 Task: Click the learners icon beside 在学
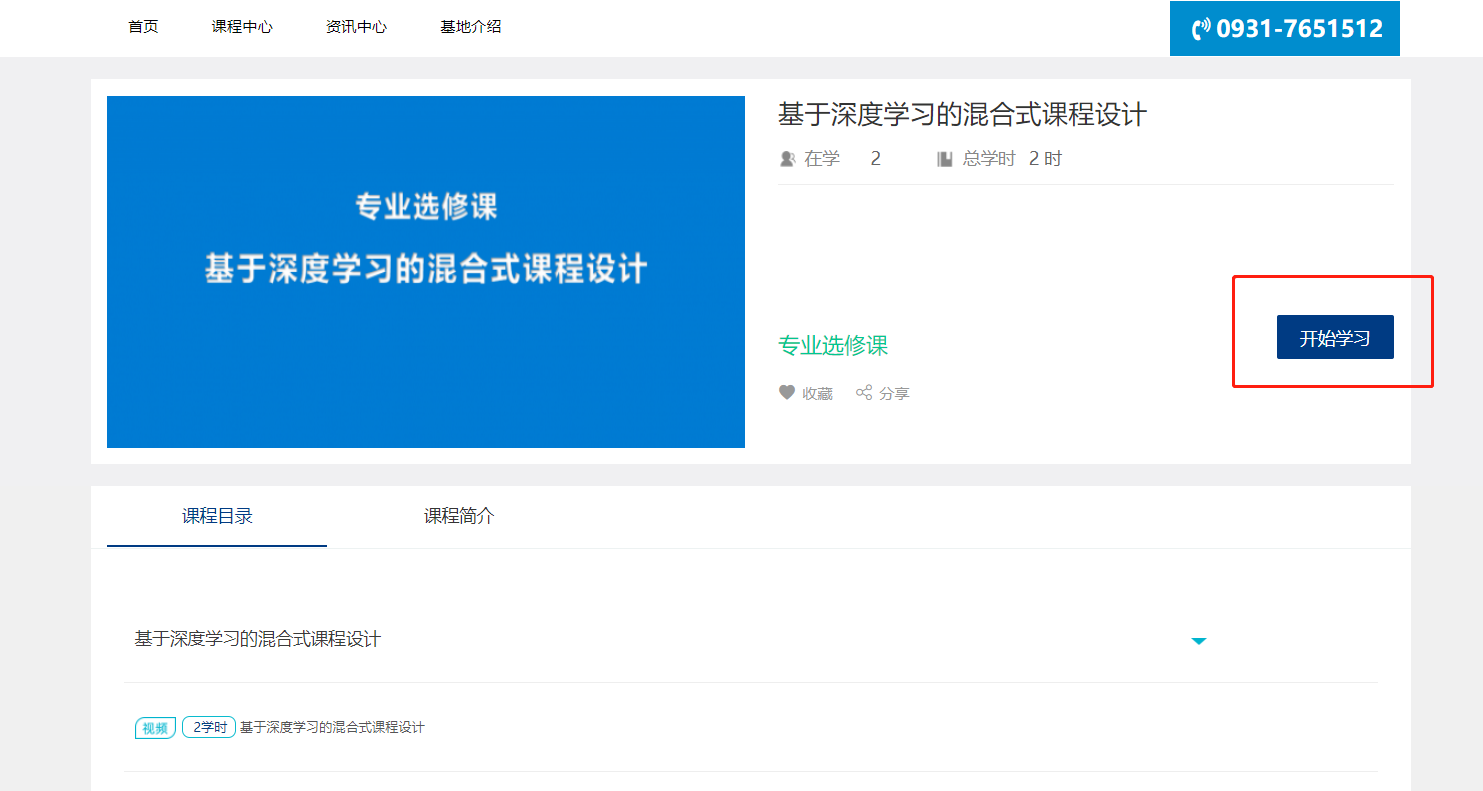pyautogui.click(x=787, y=159)
